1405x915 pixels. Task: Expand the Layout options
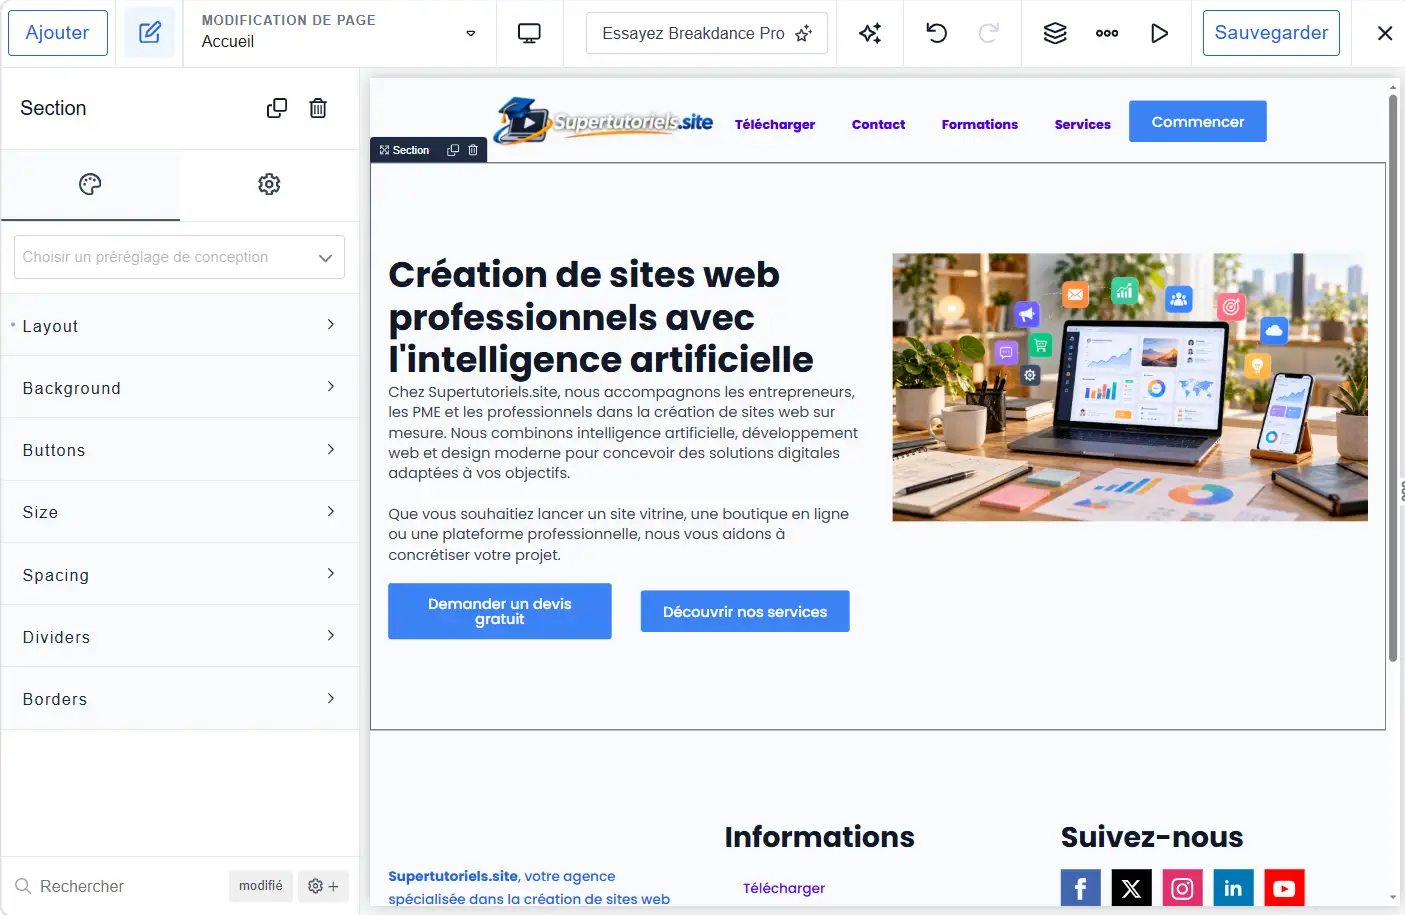180,325
